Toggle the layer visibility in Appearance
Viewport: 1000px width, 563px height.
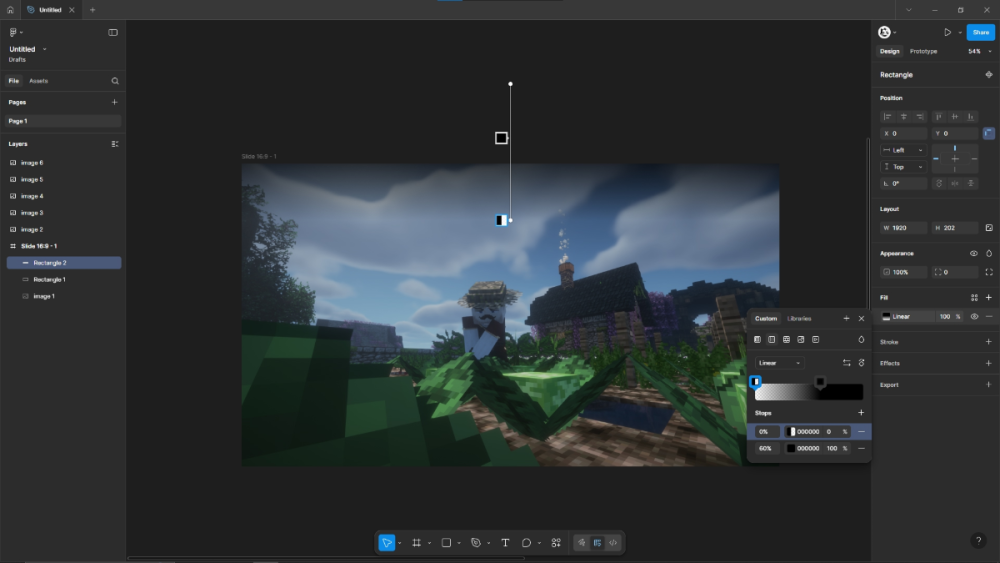click(x=974, y=254)
